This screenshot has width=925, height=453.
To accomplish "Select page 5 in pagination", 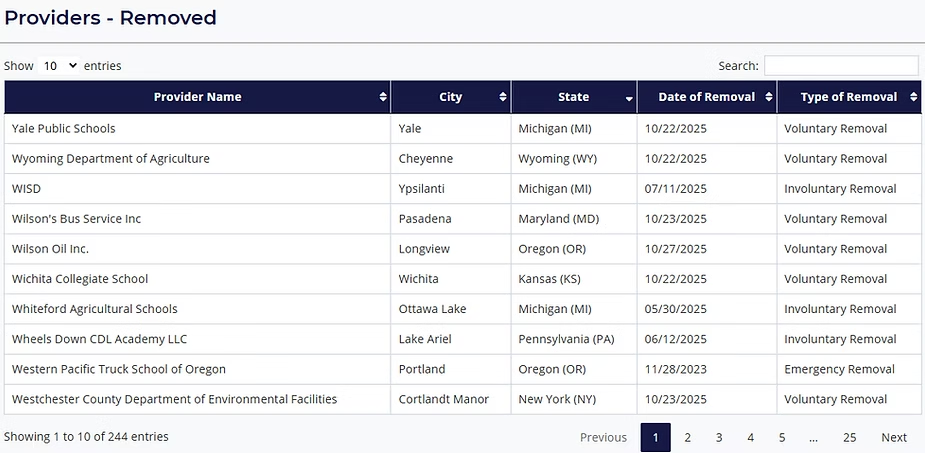I will click(781, 437).
